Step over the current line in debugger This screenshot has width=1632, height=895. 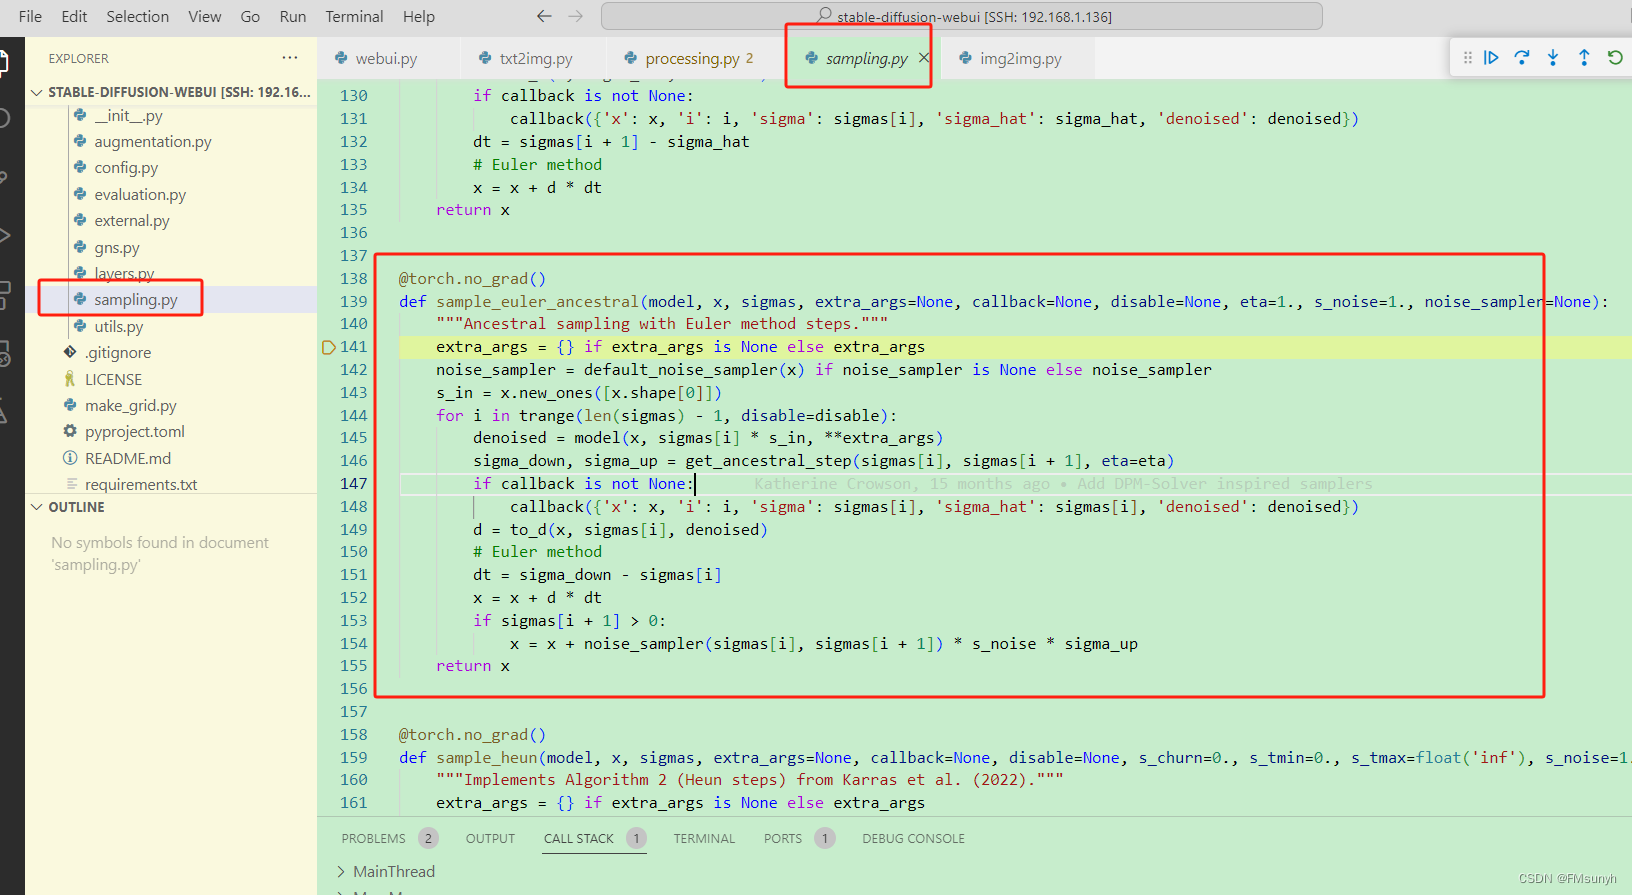tap(1522, 58)
